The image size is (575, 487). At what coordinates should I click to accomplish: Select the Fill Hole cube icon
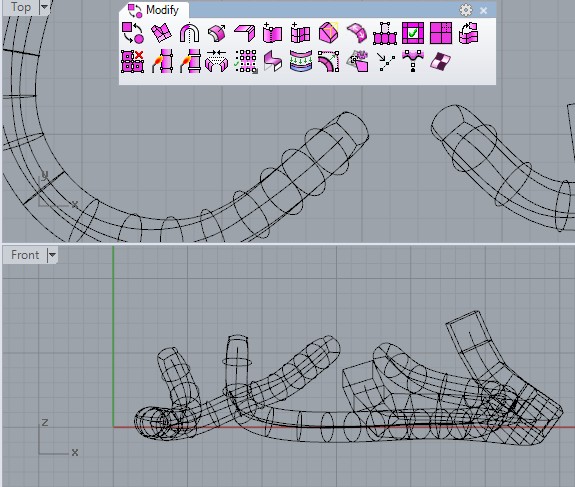coord(329,33)
